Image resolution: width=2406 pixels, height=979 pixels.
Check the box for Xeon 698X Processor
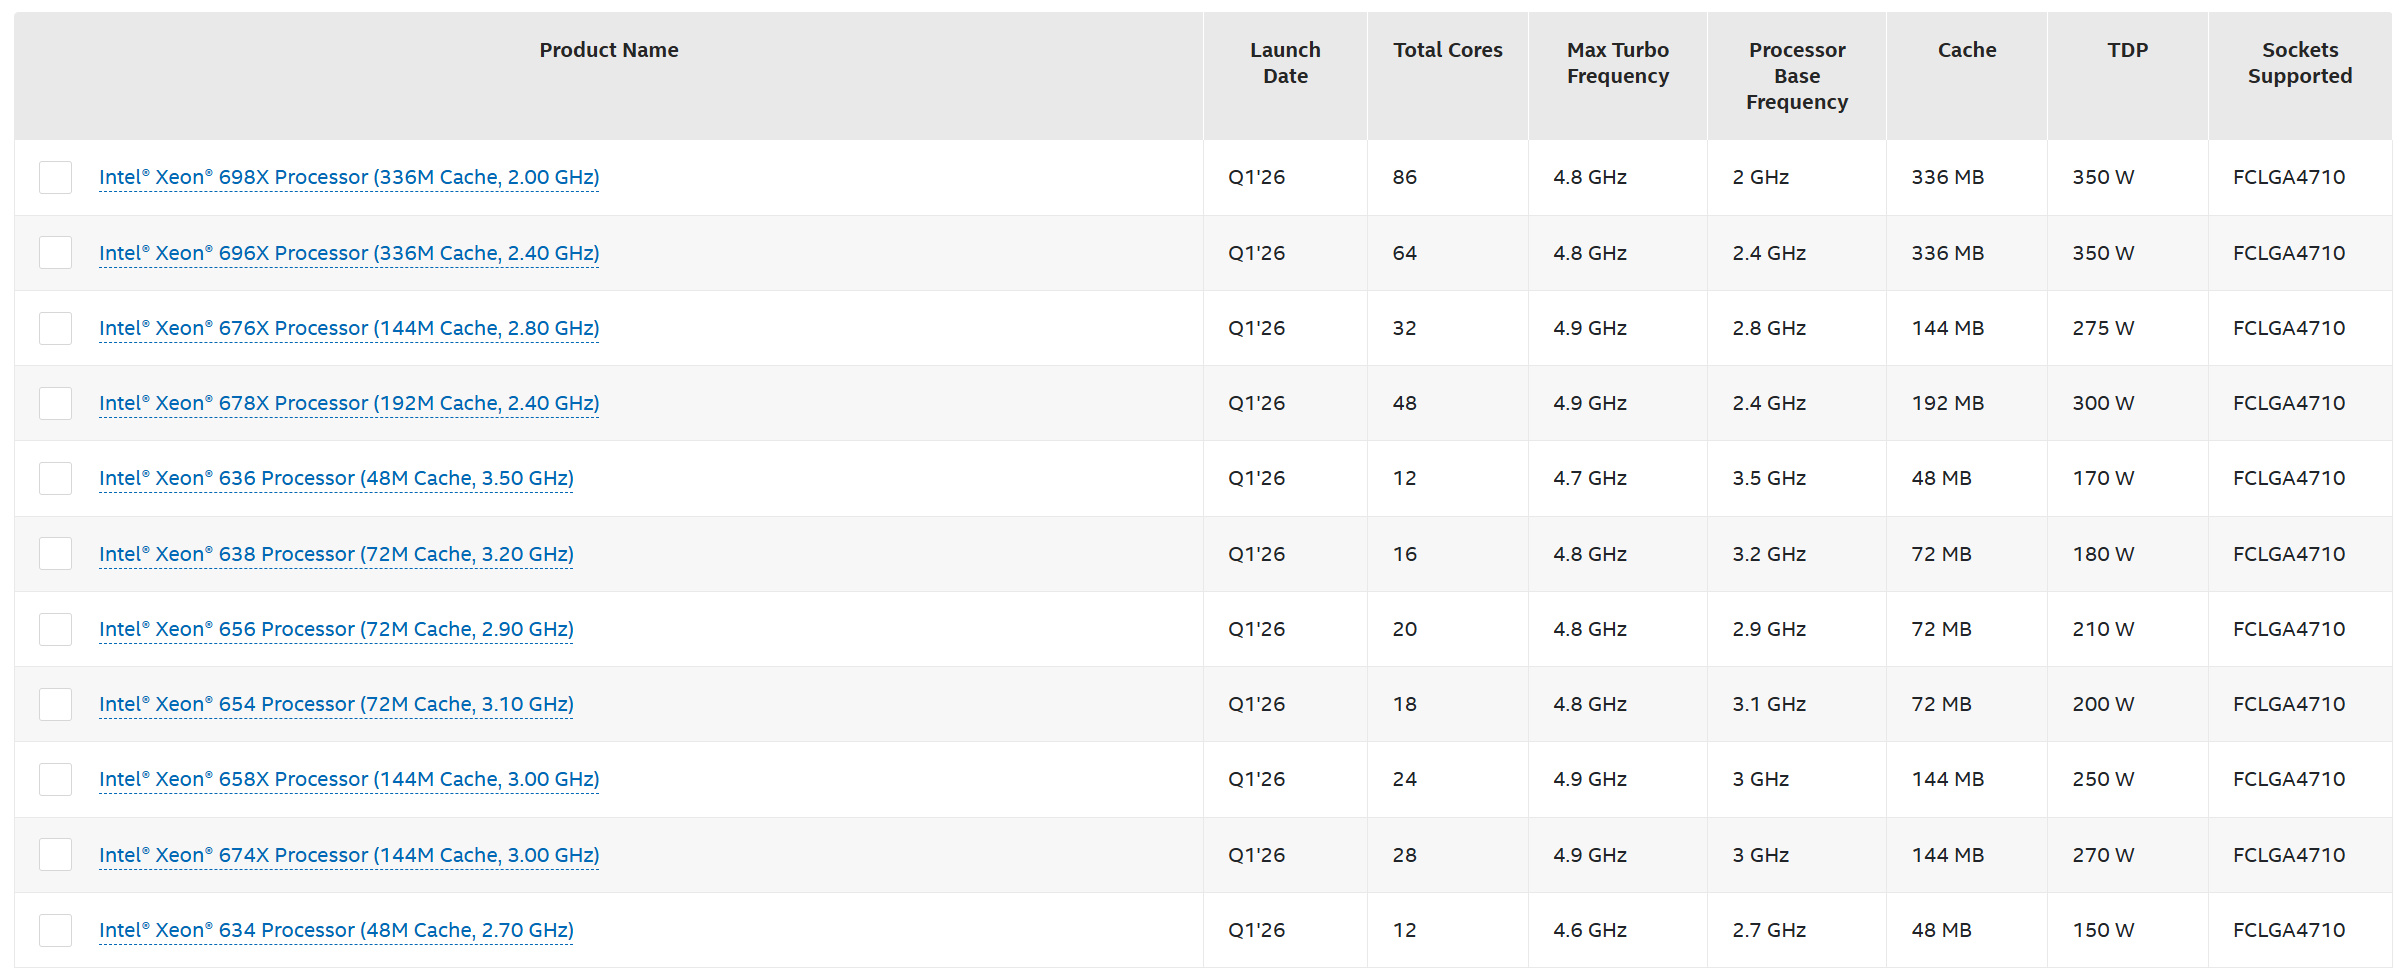click(x=55, y=177)
